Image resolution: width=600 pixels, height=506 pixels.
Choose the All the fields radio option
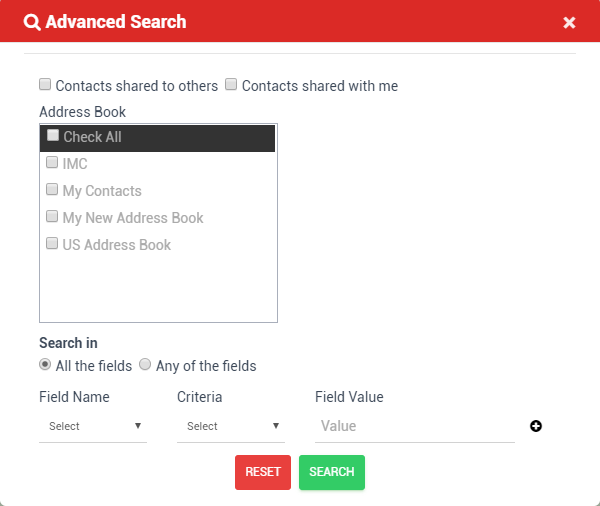click(x=45, y=365)
